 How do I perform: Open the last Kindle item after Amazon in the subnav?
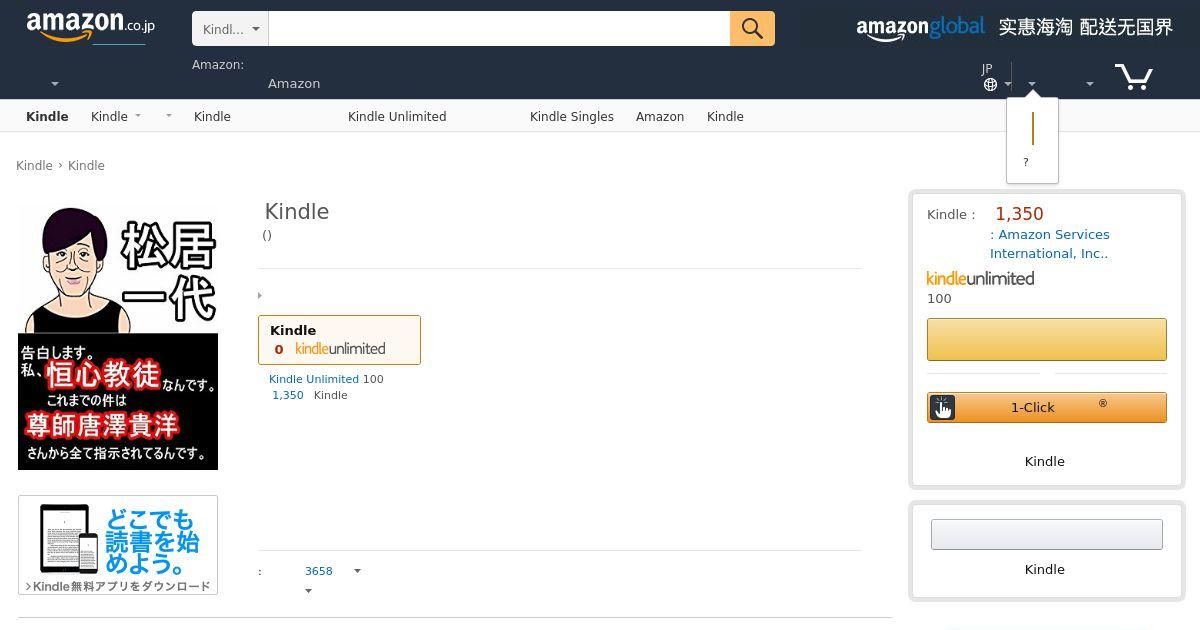[725, 117]
